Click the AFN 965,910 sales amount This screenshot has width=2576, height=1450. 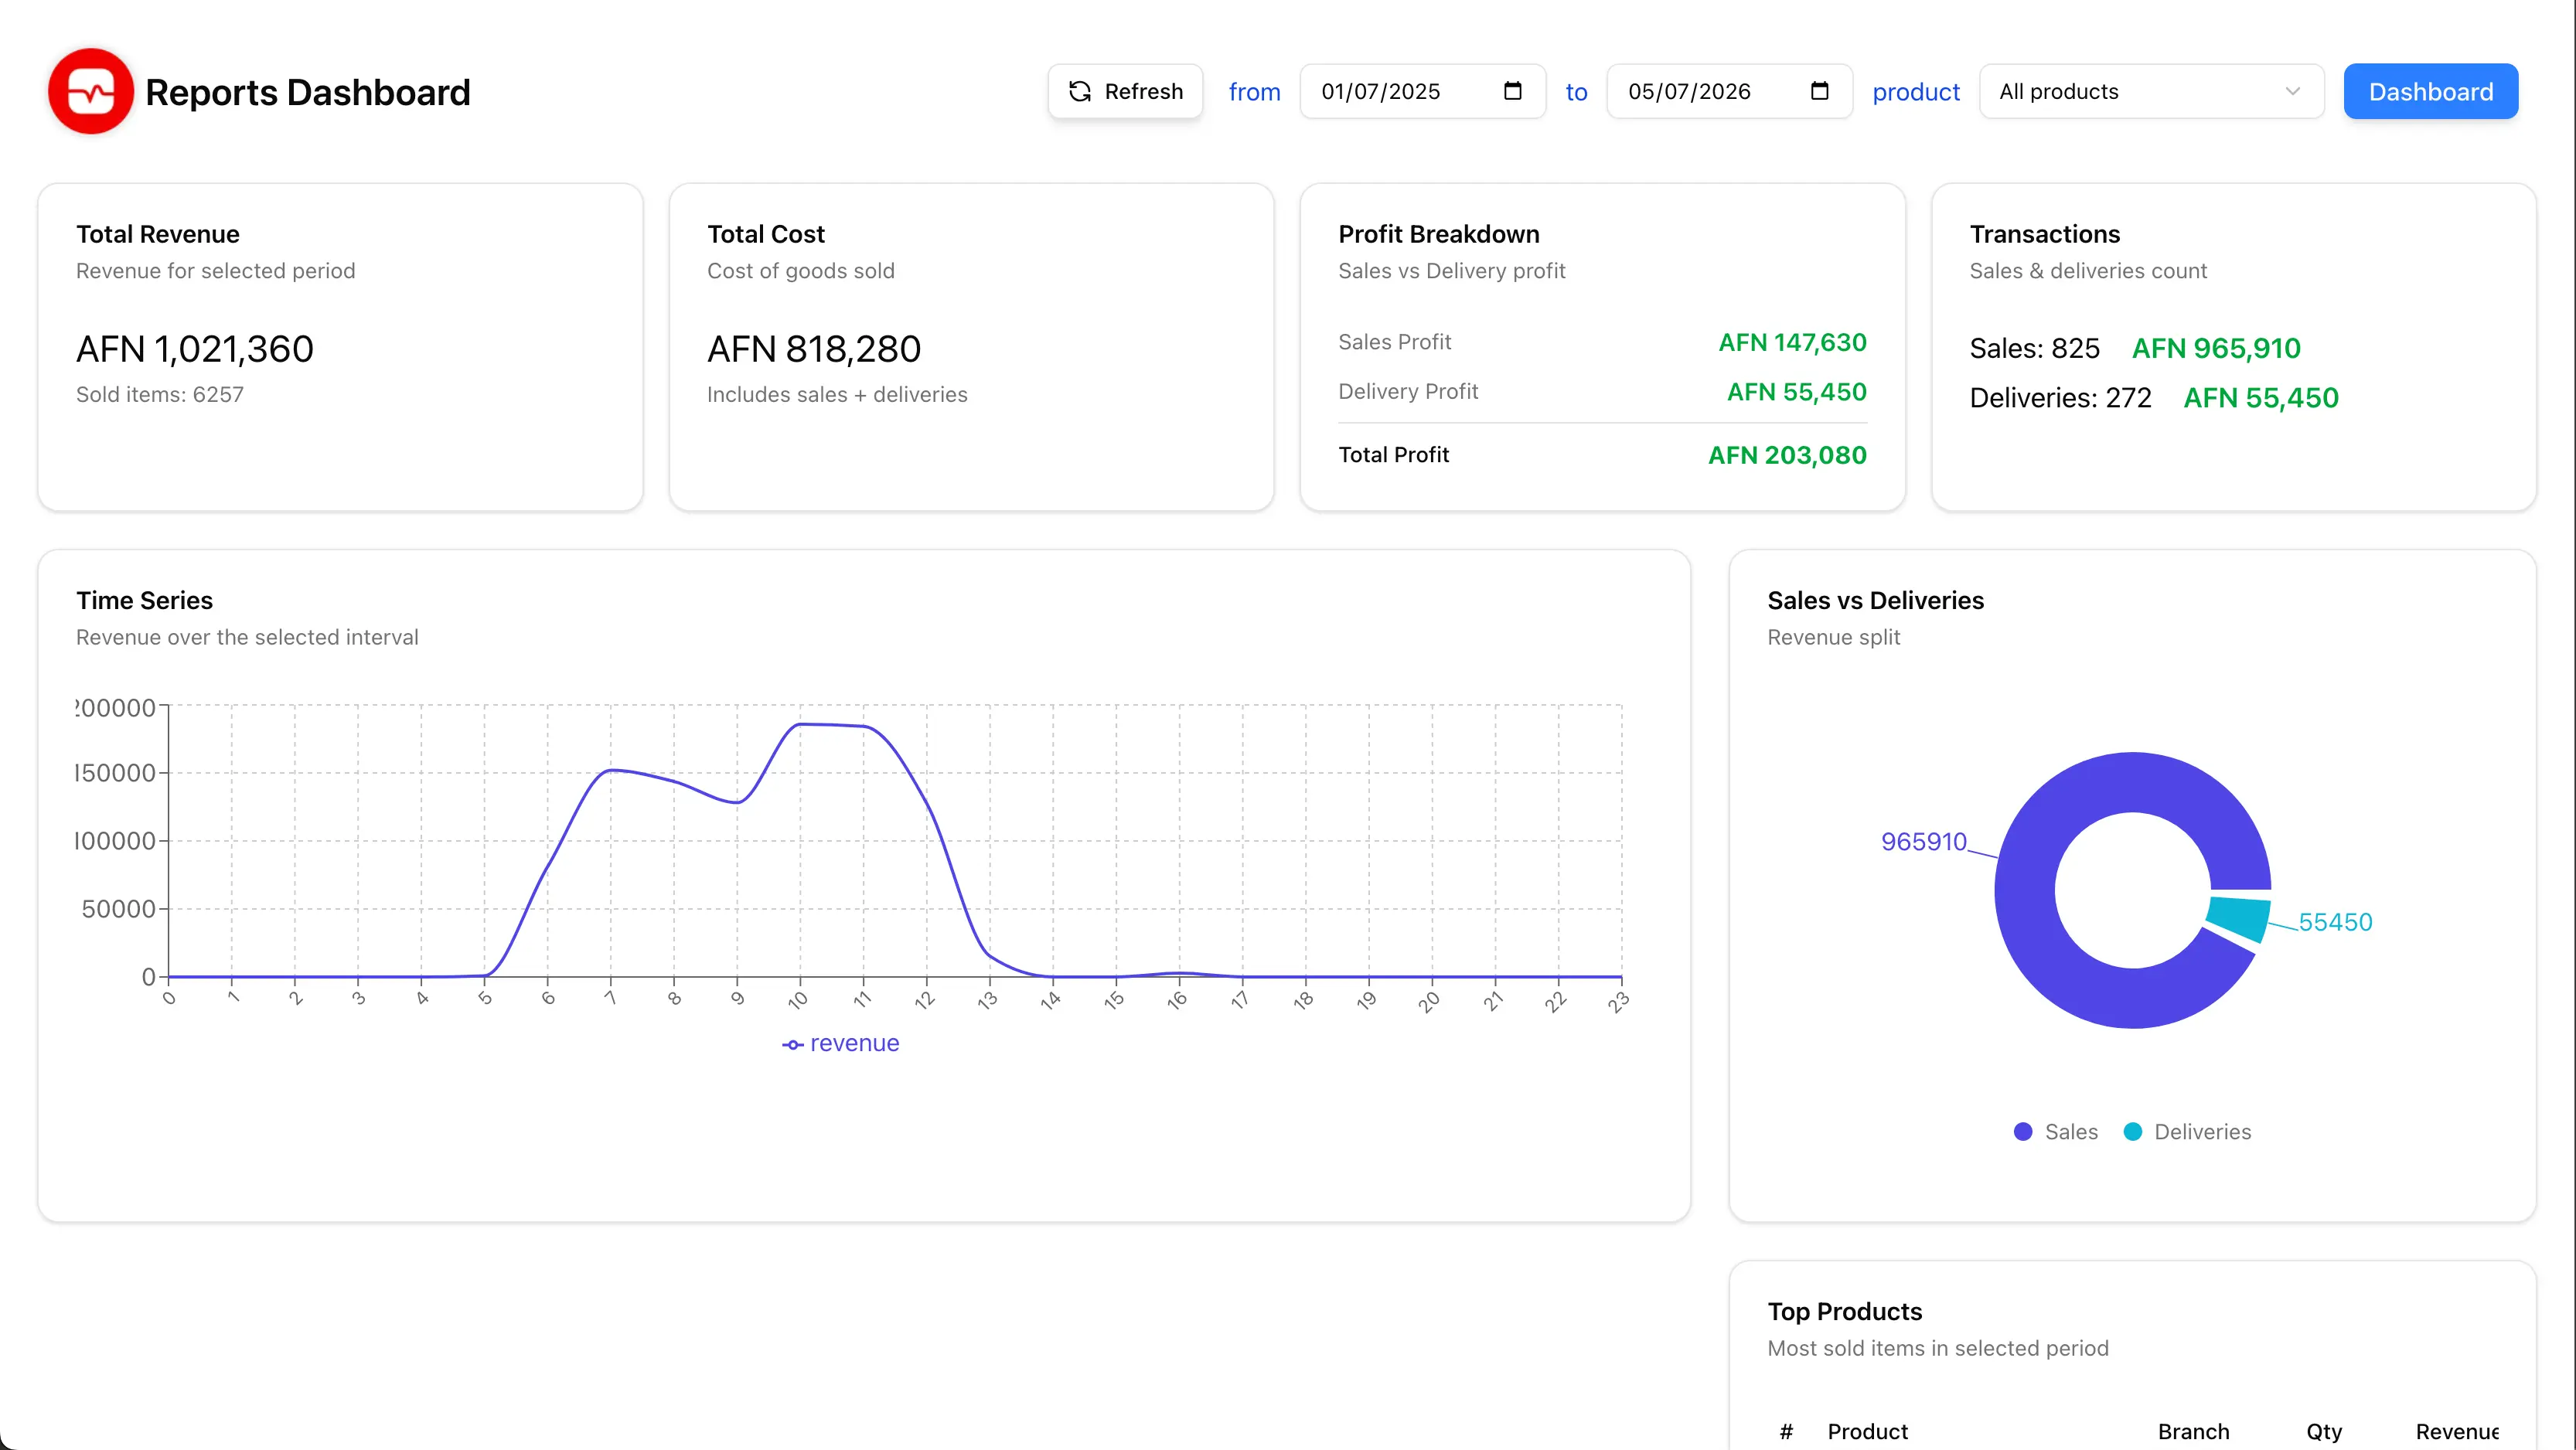pos(2216,348)
